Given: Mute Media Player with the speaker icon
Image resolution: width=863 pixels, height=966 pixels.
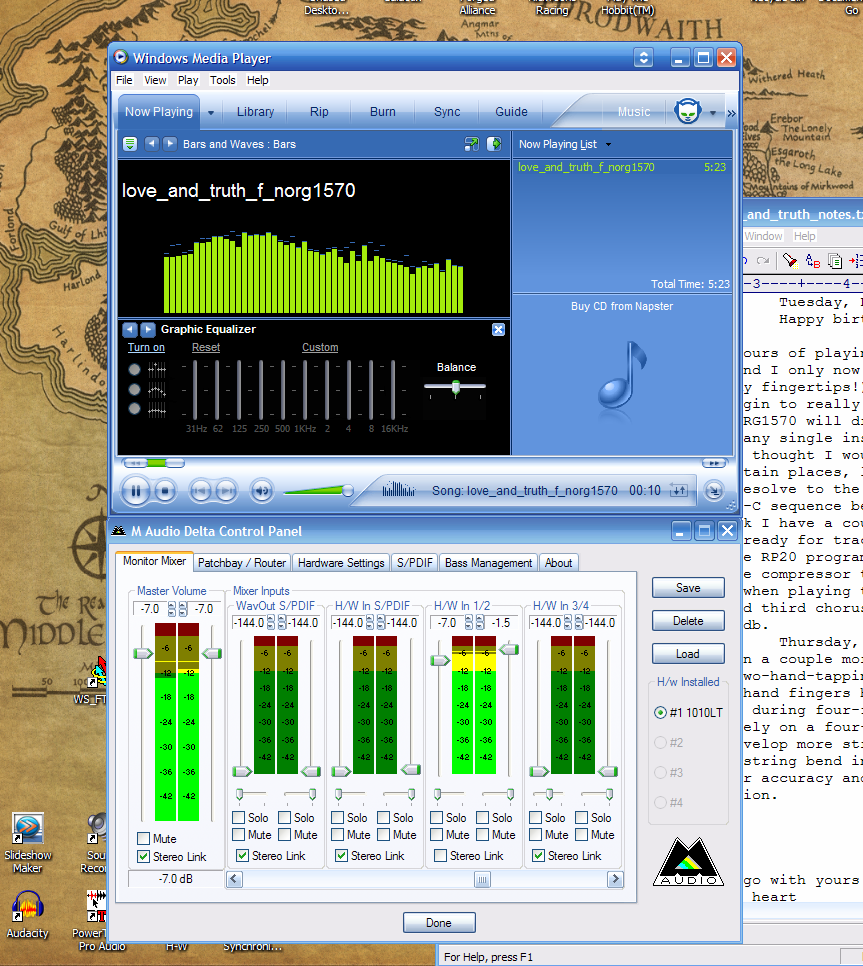Looking at the screenshot, I should [x=262, y=491].
